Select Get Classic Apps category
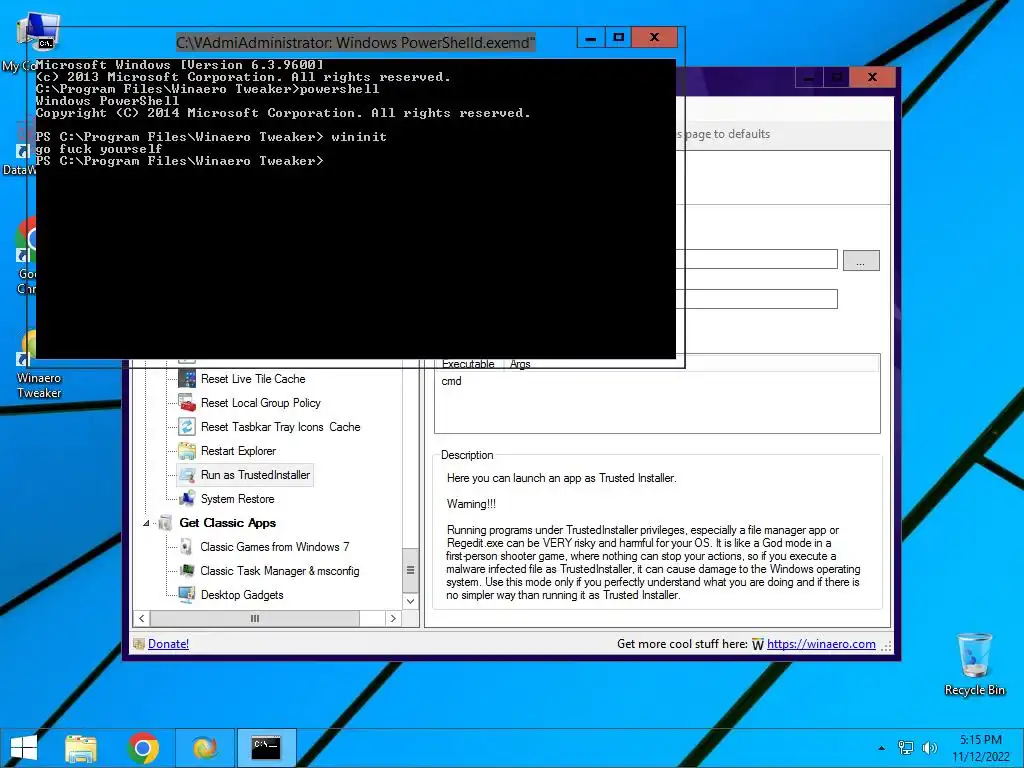1024x768 pixels. [227, 523]
